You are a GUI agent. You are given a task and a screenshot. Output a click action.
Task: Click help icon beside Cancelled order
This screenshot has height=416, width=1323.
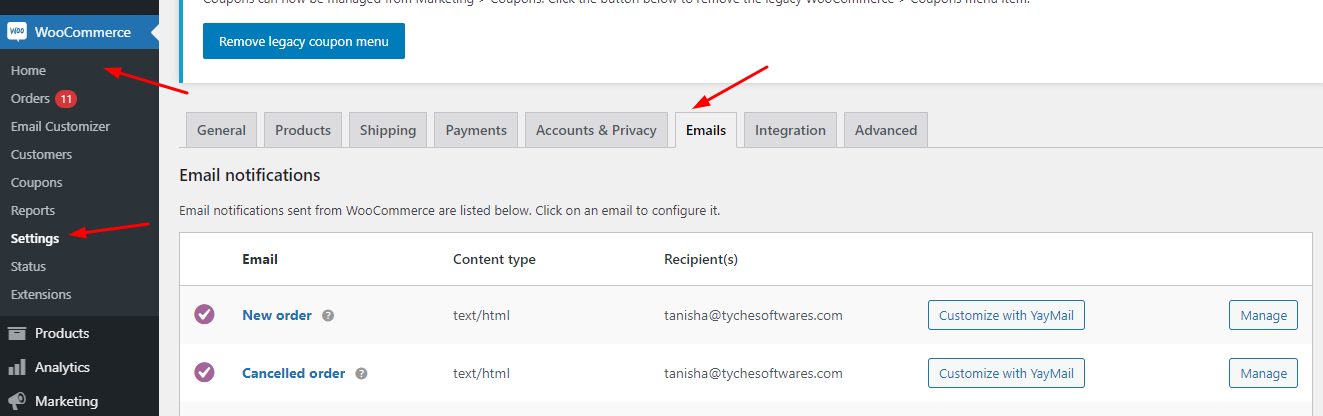(x=361, y=373)
